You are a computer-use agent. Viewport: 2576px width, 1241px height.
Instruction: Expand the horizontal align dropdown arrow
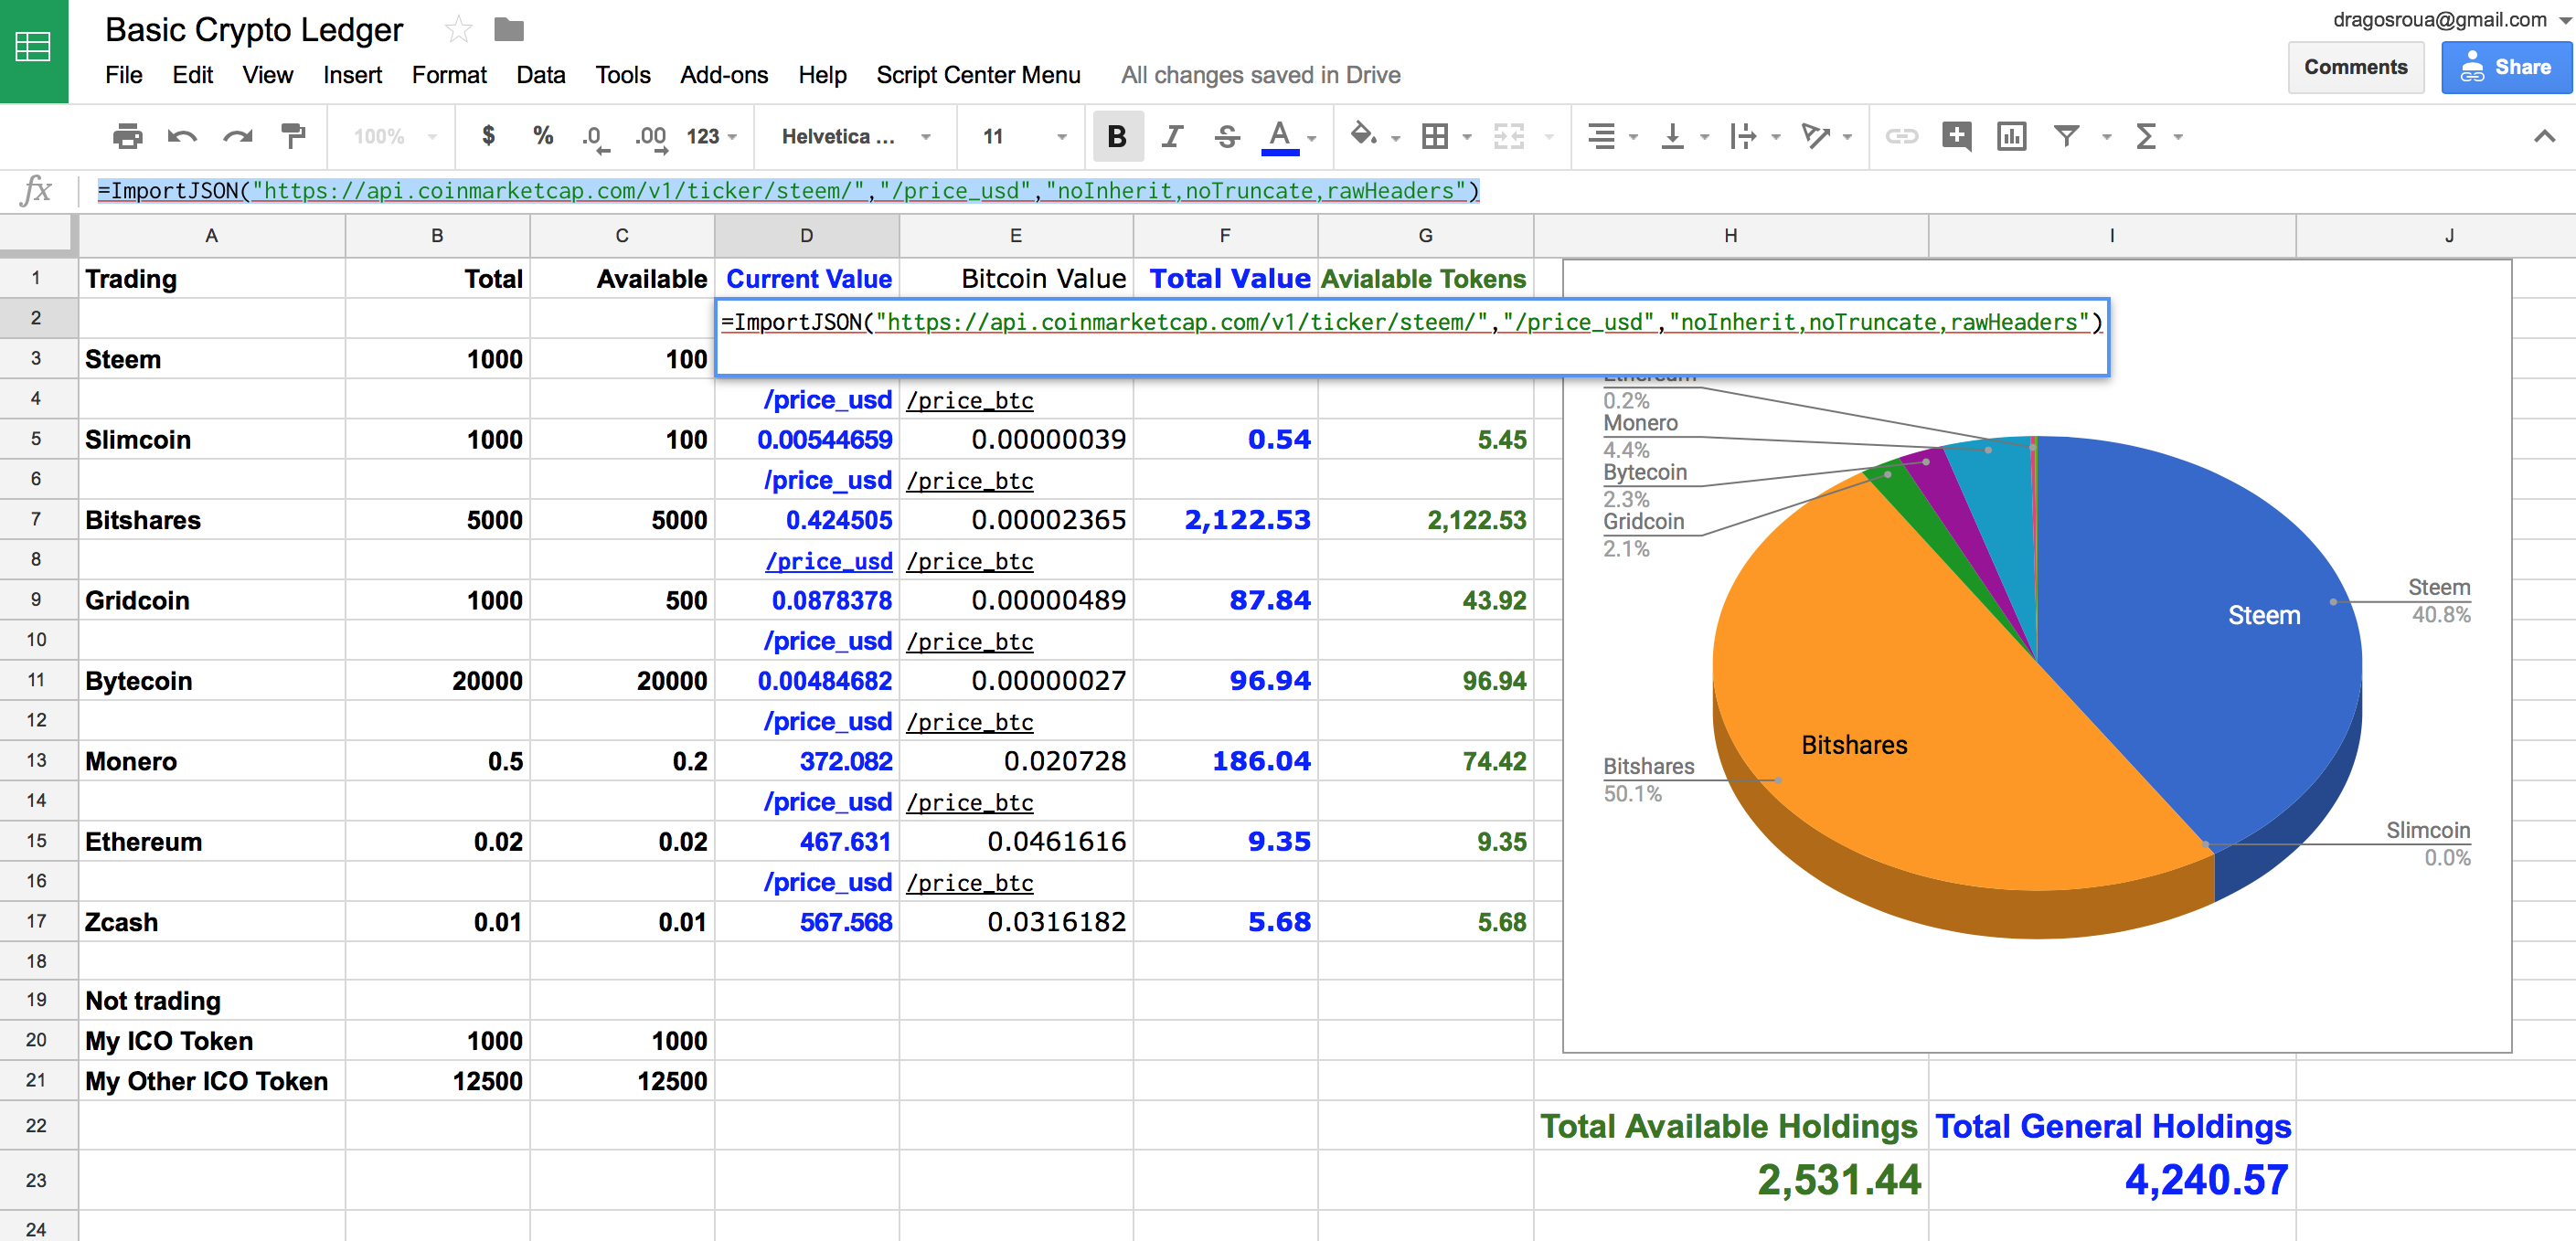[x=1633, y=137]
